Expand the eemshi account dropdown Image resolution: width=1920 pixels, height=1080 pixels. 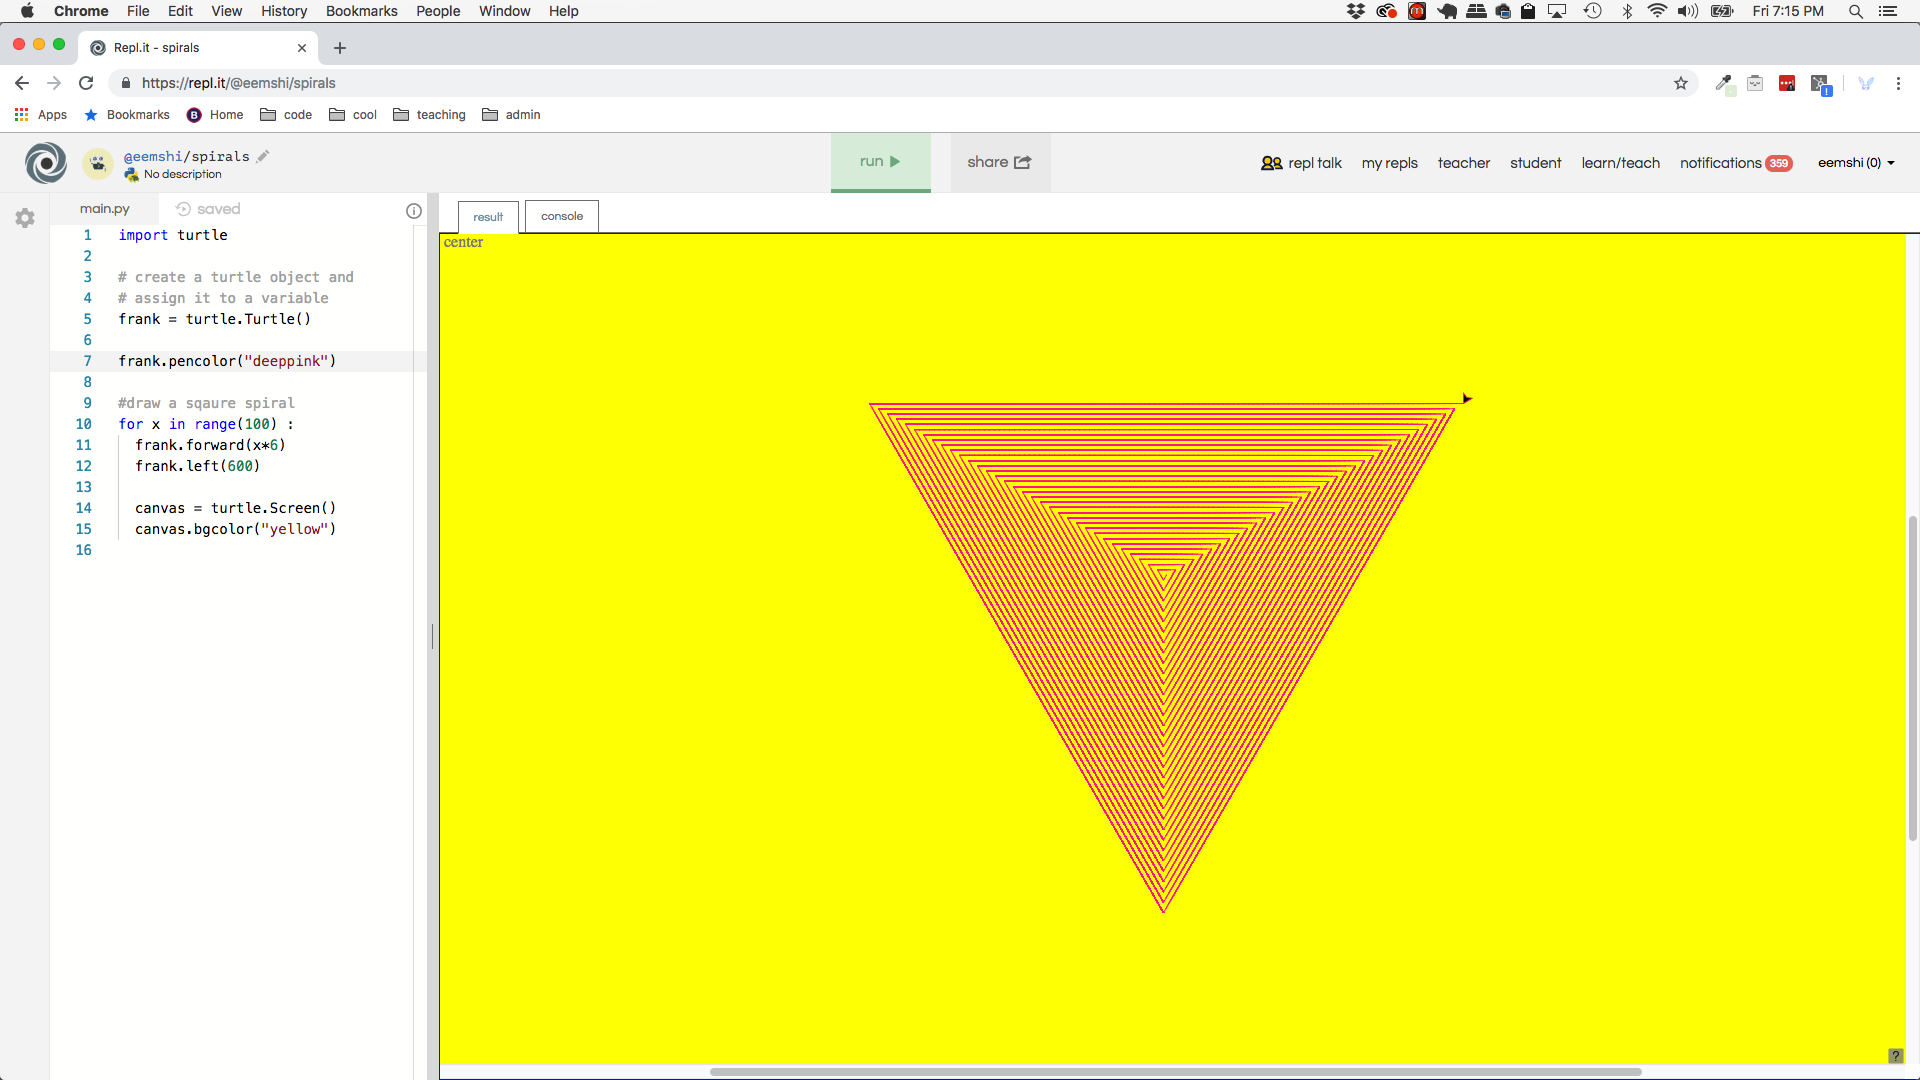pyautogui.click(x=1856, y=163)
